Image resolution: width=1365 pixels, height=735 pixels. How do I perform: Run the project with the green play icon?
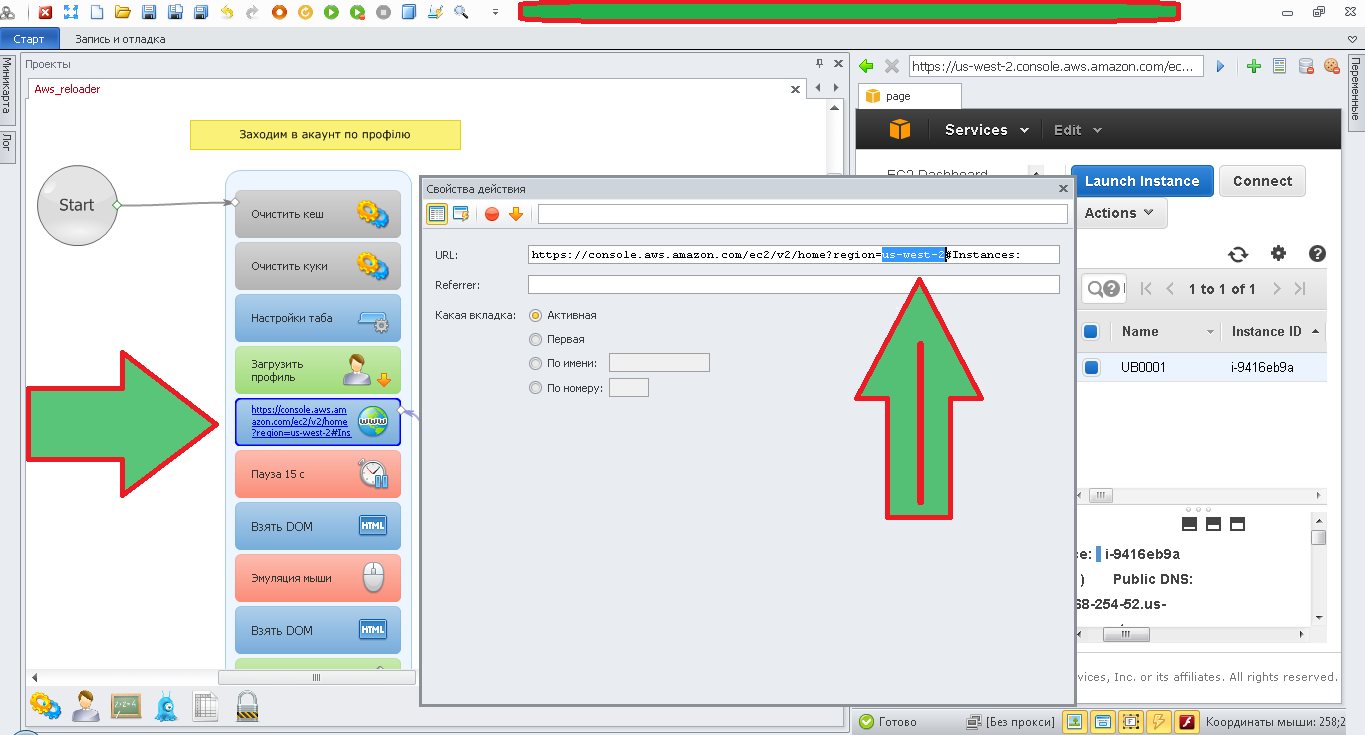pyautogui.click(x=331, y=12)
